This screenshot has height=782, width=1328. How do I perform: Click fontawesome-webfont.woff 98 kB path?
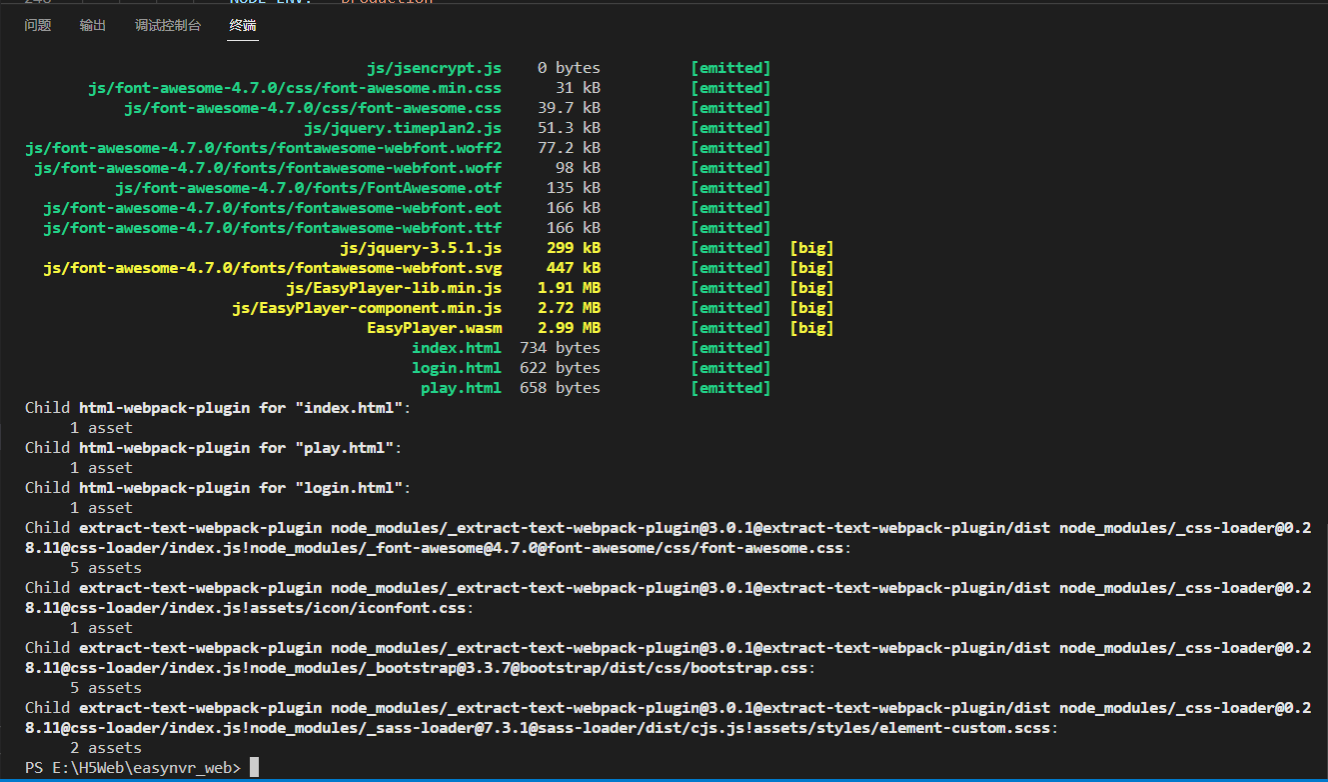[x=268, y=168]
